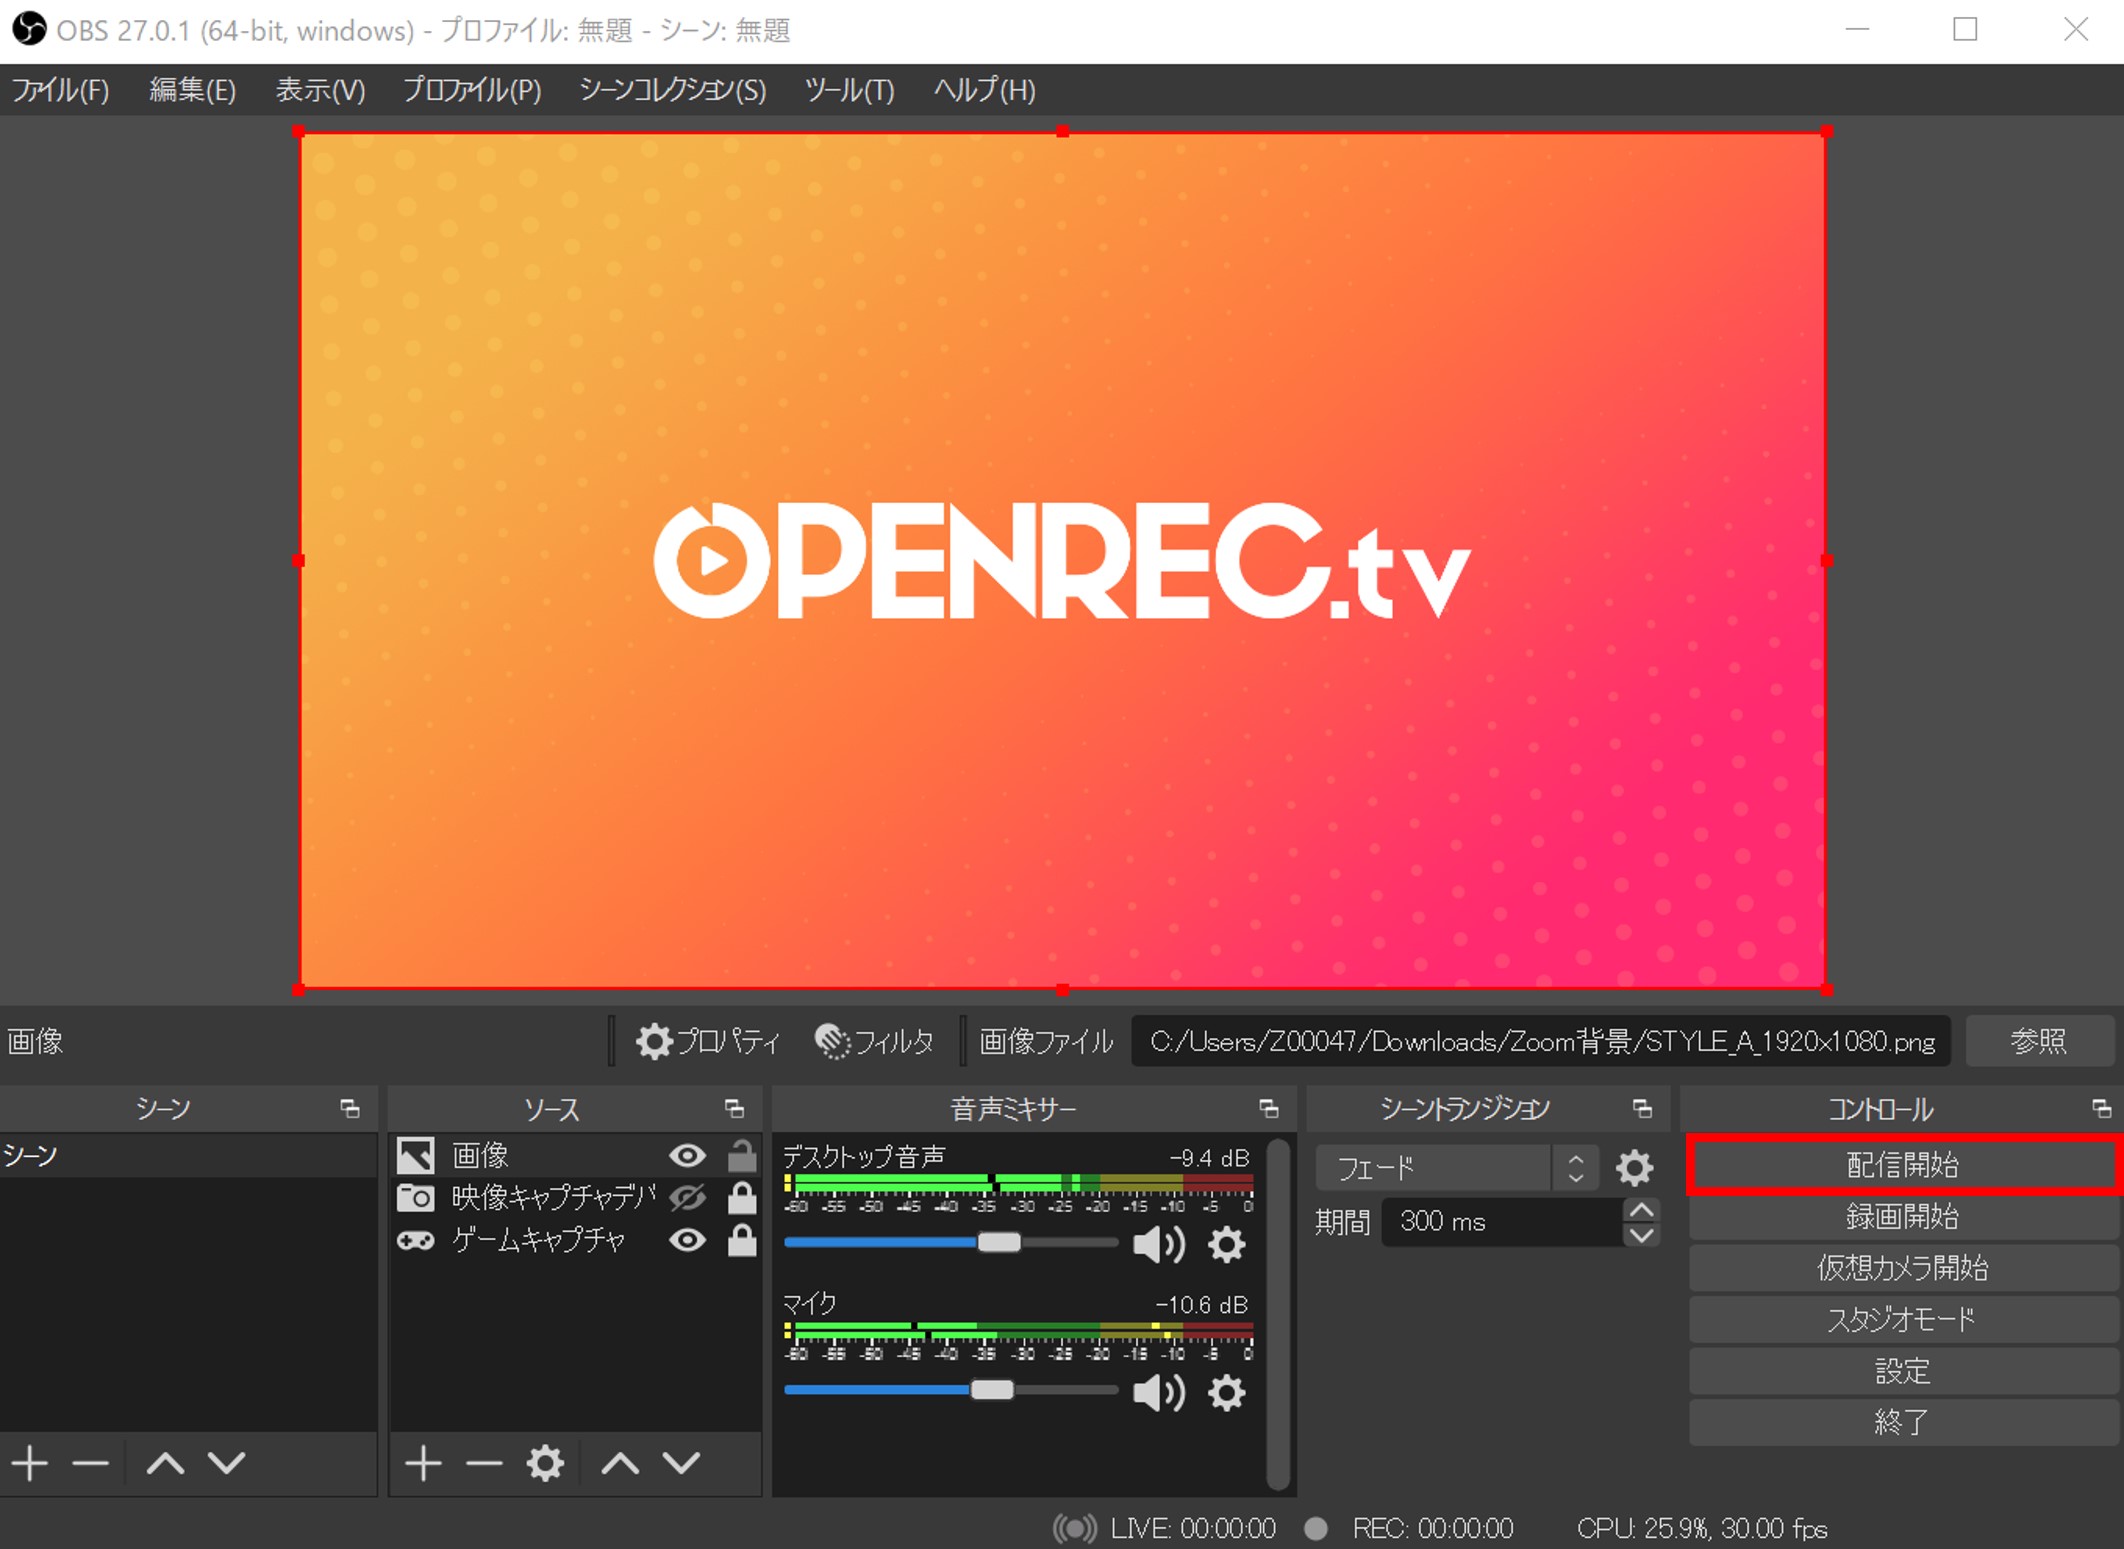
Task: Add a new source with plus icon
Action: click(x=423, y=1463)
